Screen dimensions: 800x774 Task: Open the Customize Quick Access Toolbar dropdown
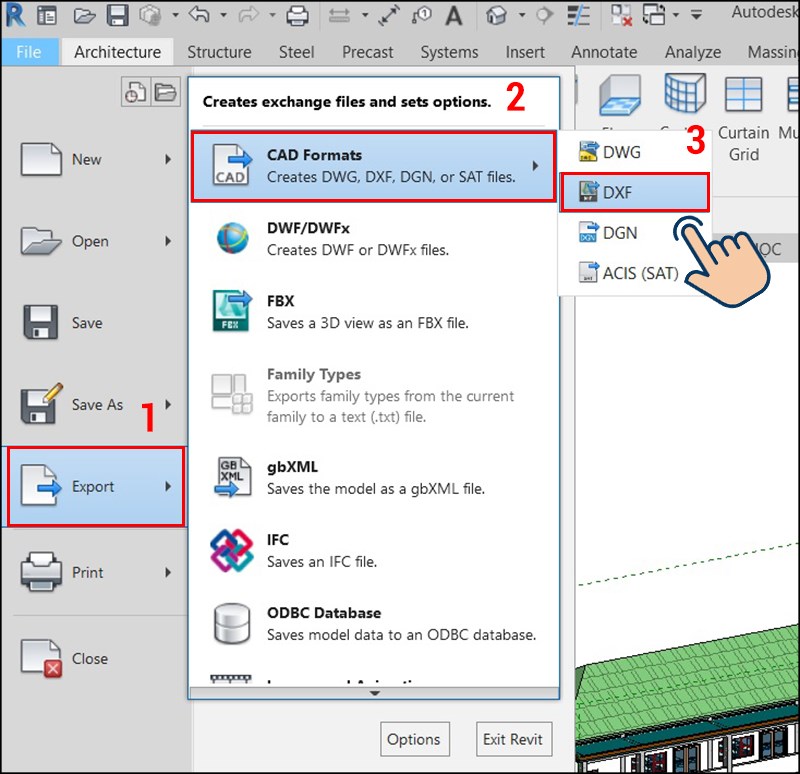pos(696,15)
